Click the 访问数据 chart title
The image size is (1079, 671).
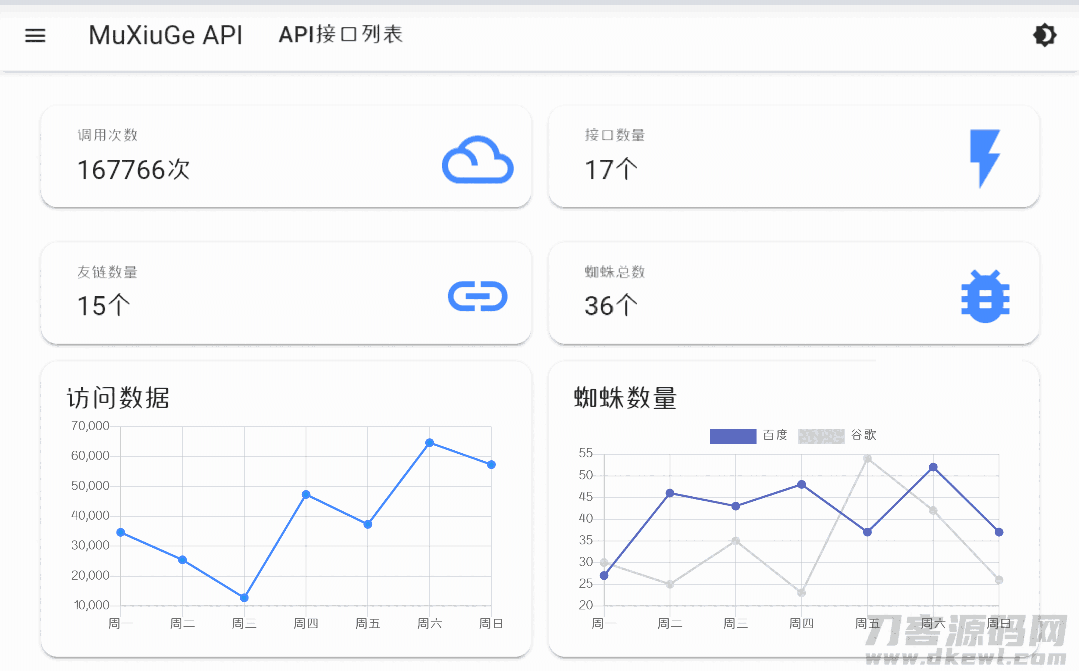point(118,398)
